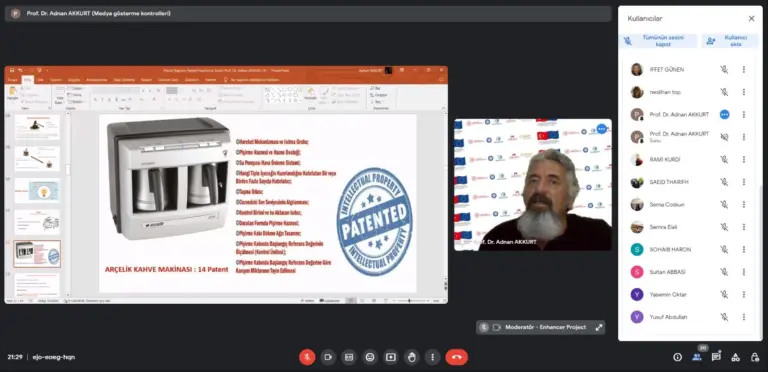This screenshot has height=372, width=768.
Task: Open more options for Semra Elail
Action: click(744, 227)
